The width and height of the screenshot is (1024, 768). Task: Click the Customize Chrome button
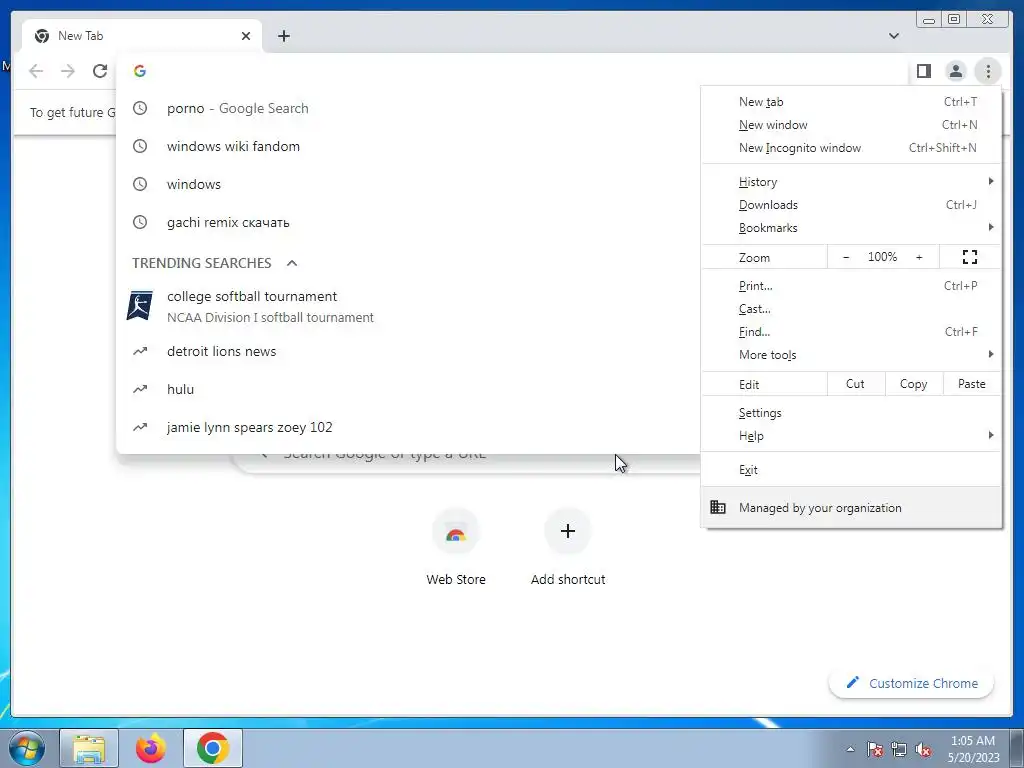pos(912,683)
